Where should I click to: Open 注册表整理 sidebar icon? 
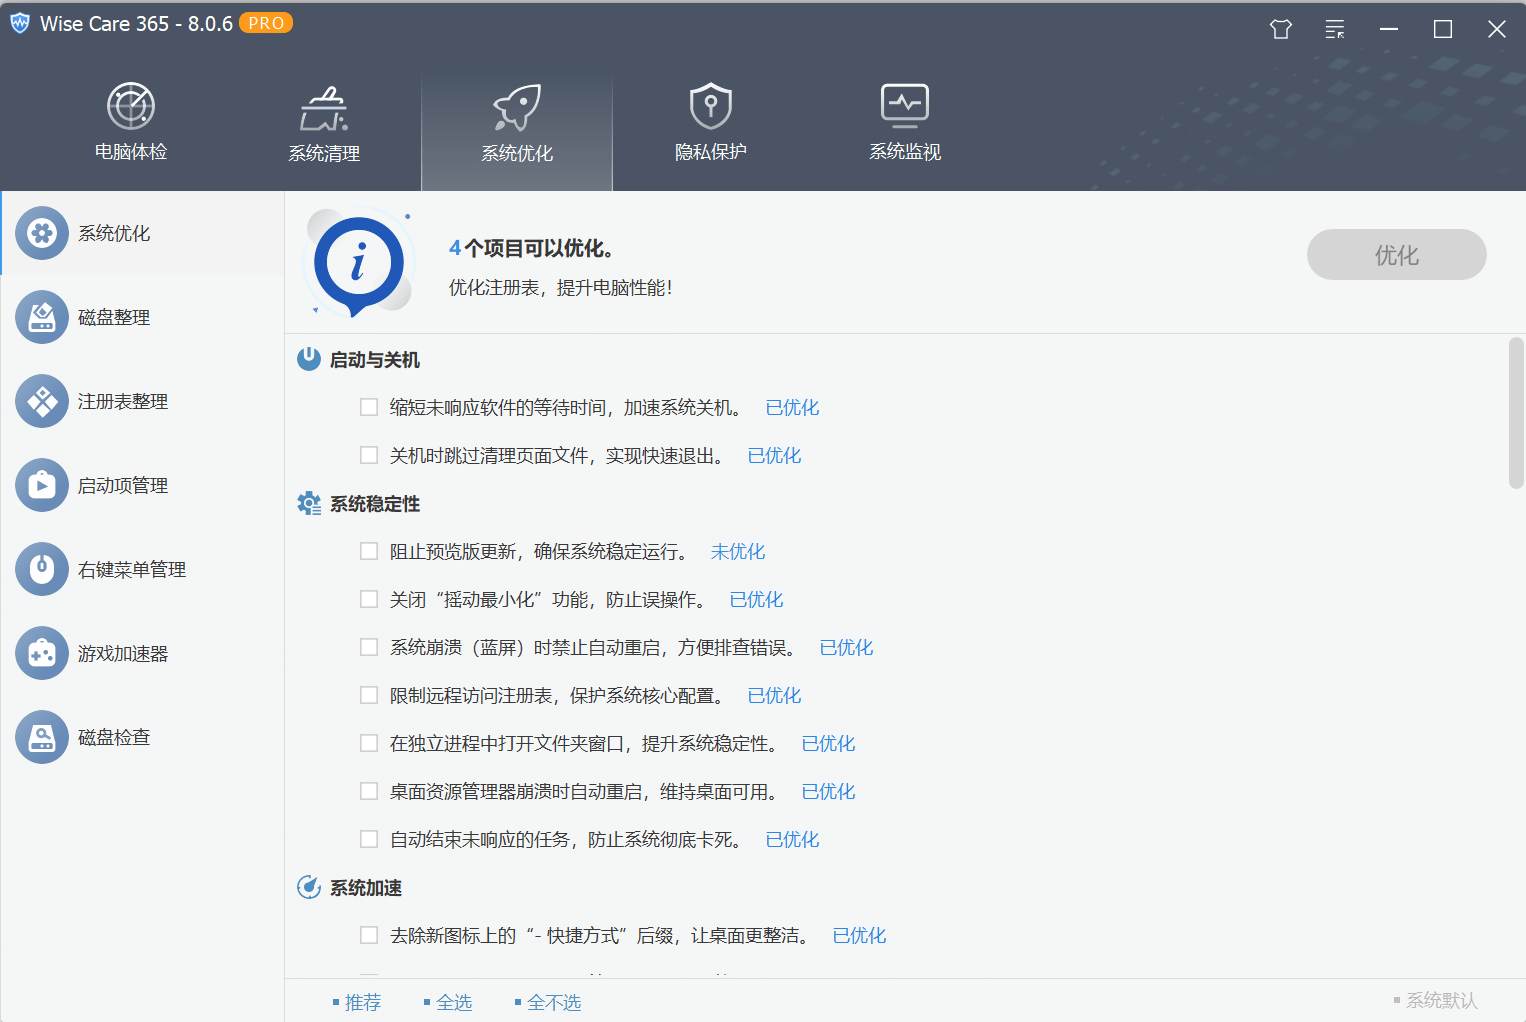click(x=42, y=401)
